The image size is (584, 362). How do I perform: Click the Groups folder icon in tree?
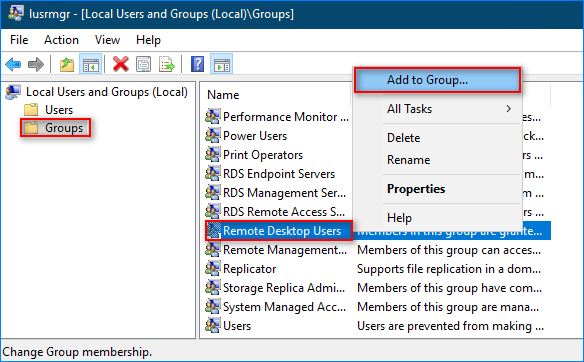[31, 128]
